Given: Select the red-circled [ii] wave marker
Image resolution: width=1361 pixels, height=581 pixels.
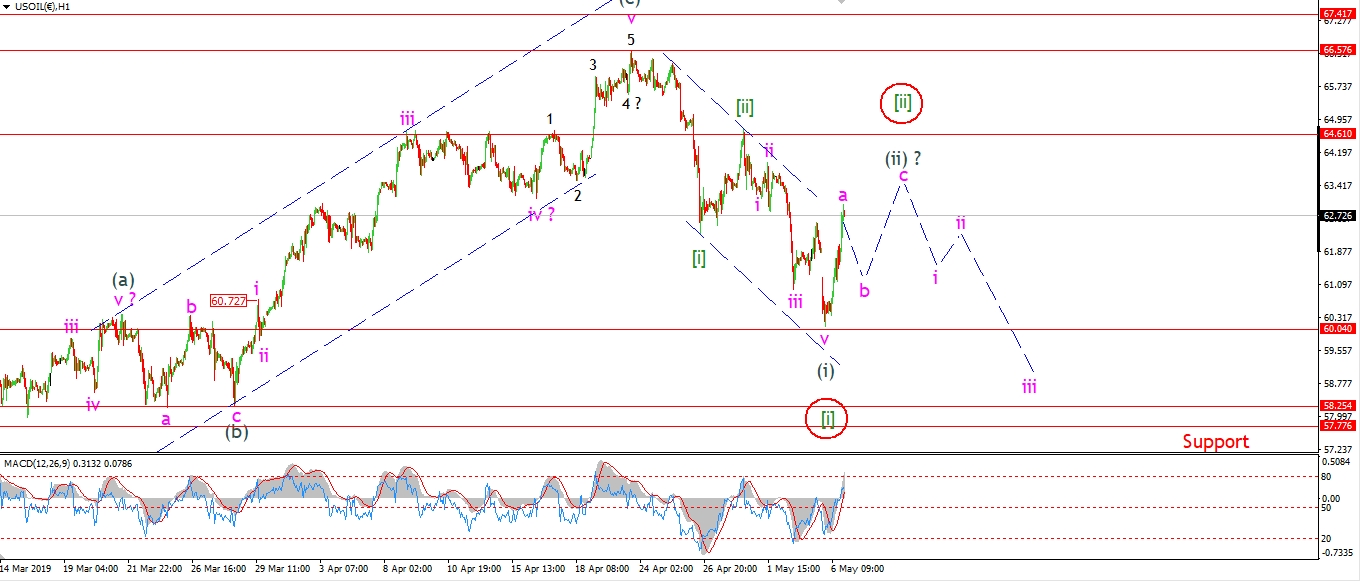Looking at the screenshot, I should [901, 102].
